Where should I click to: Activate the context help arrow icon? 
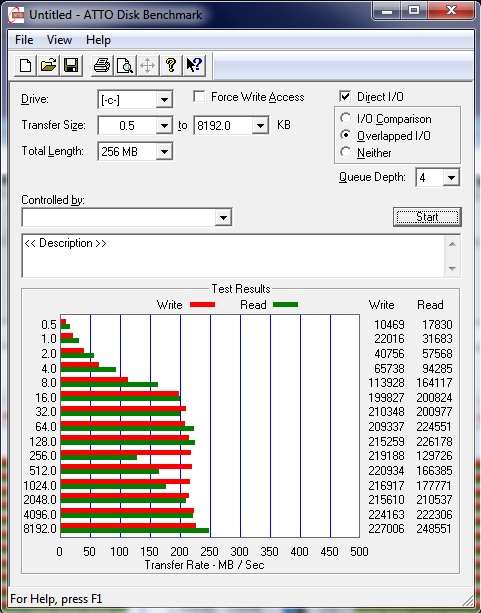194,65
